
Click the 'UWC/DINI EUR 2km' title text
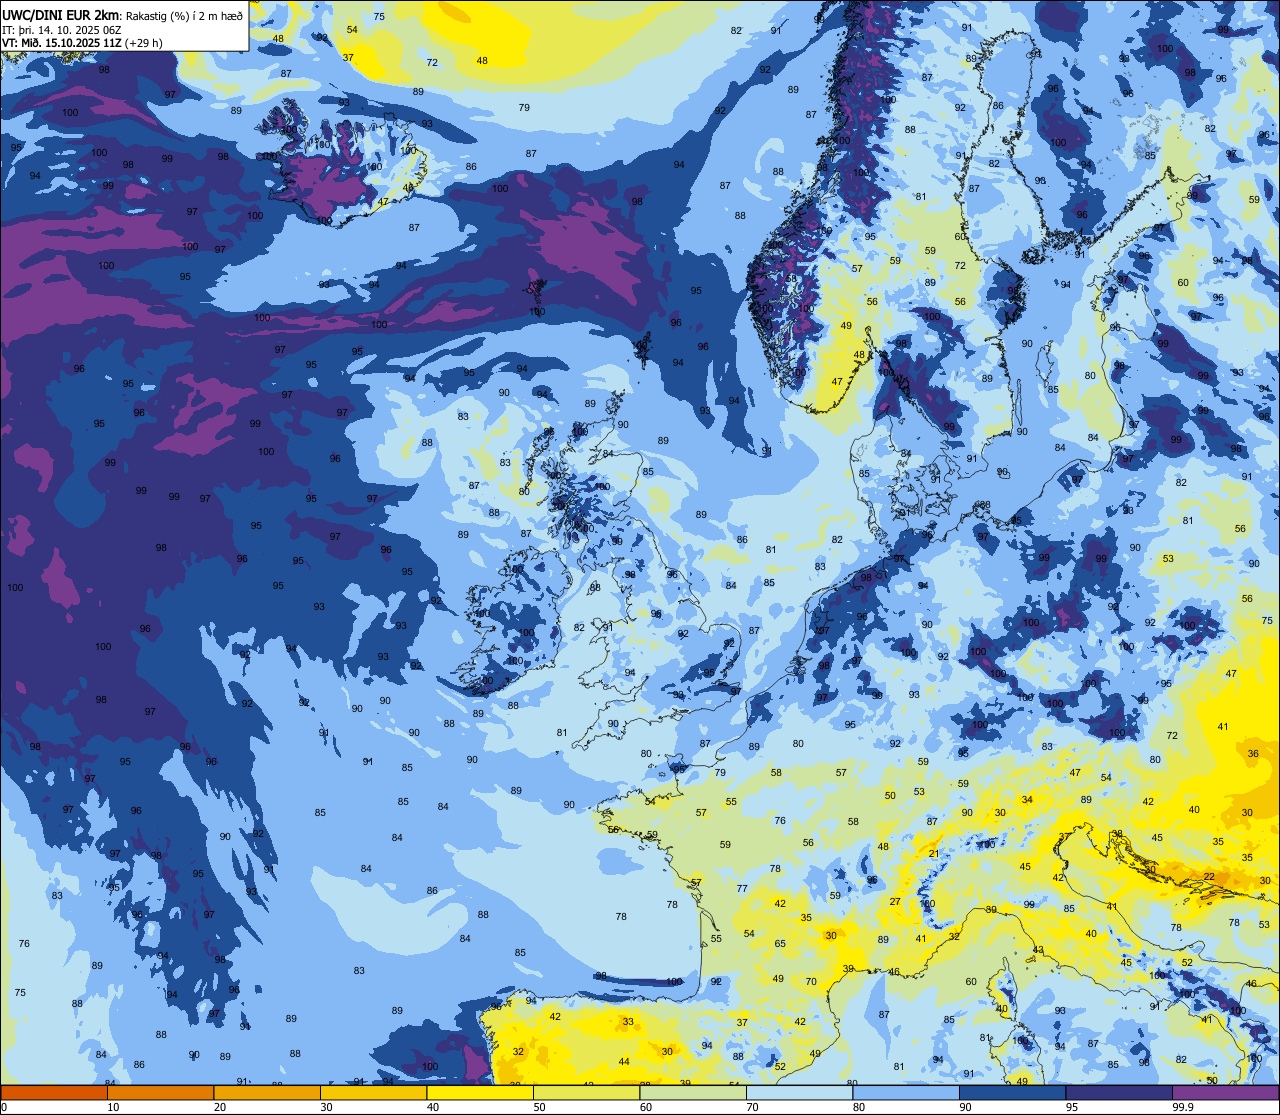pyautogui.click(x=61, y=14)
